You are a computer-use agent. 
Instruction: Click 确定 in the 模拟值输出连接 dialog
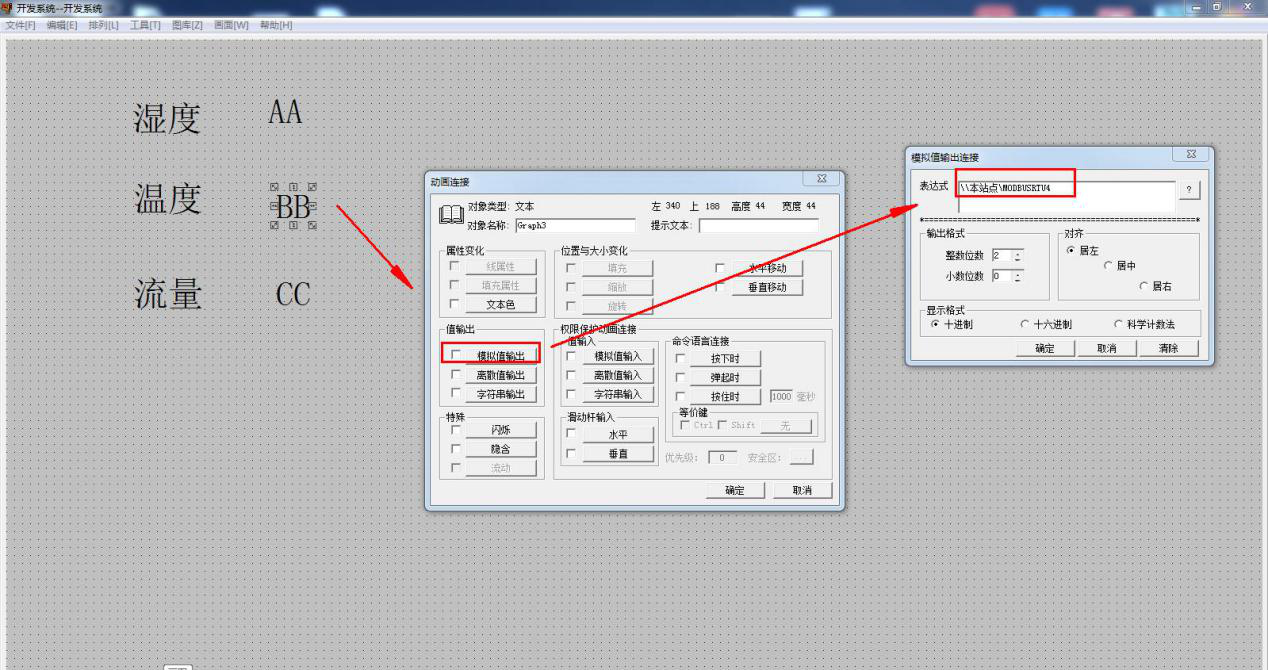(1045, 348)
